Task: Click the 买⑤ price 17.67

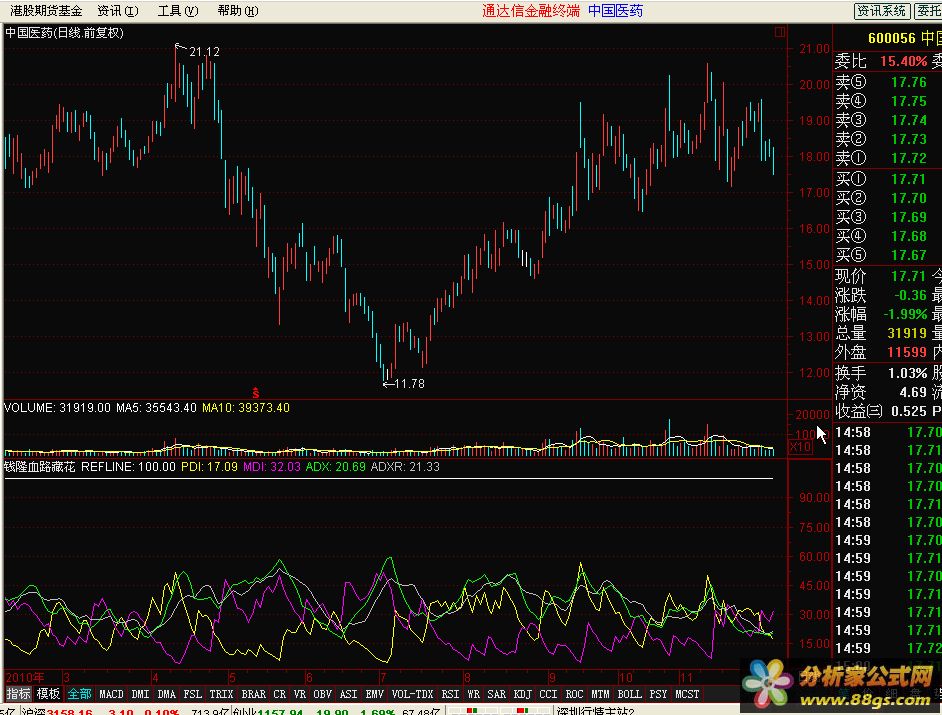Action: (908, 255)
